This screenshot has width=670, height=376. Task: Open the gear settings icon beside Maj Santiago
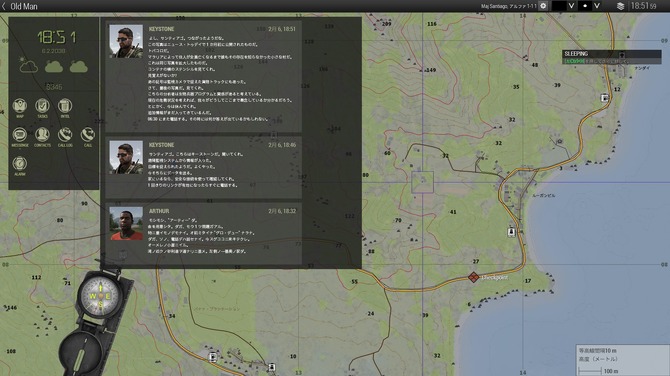(543, 6)
